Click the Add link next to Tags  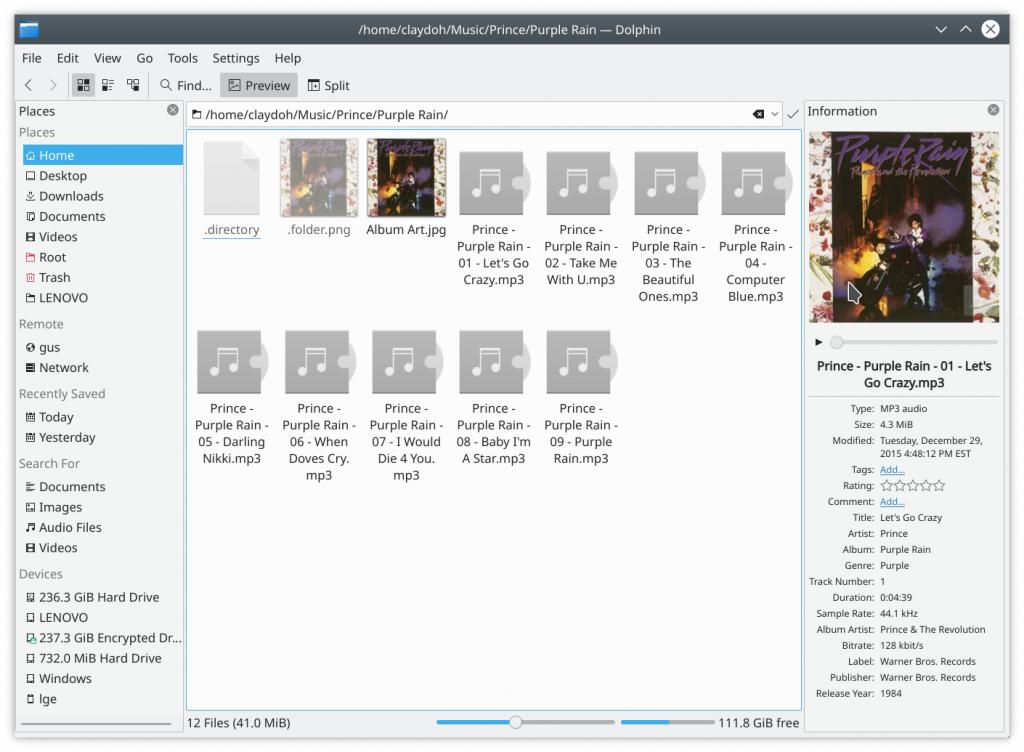click(892, 470)
